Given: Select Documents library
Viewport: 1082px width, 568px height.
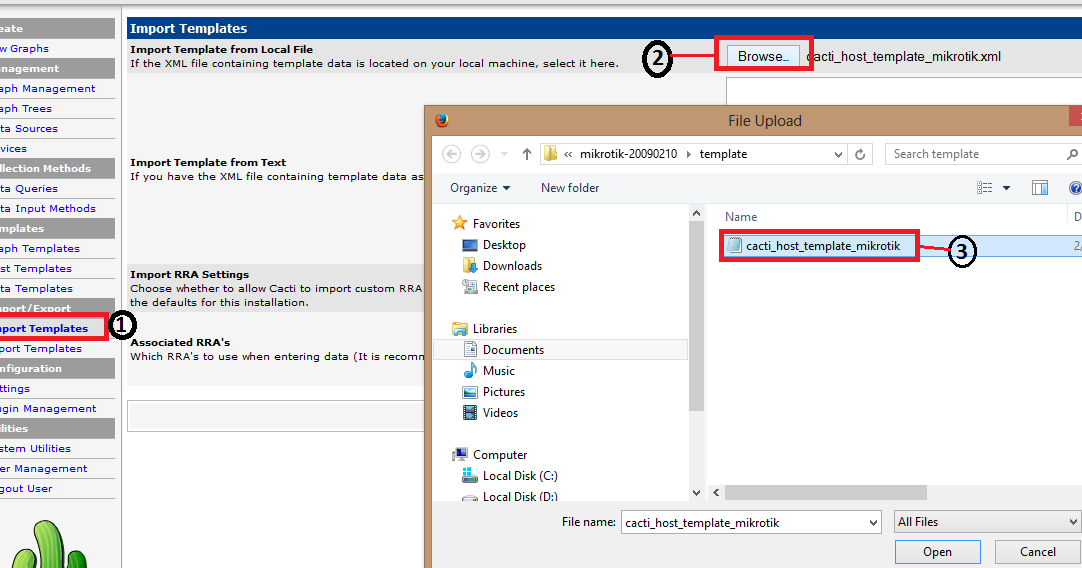Looking at the screenshot, I should coord(513,350).
